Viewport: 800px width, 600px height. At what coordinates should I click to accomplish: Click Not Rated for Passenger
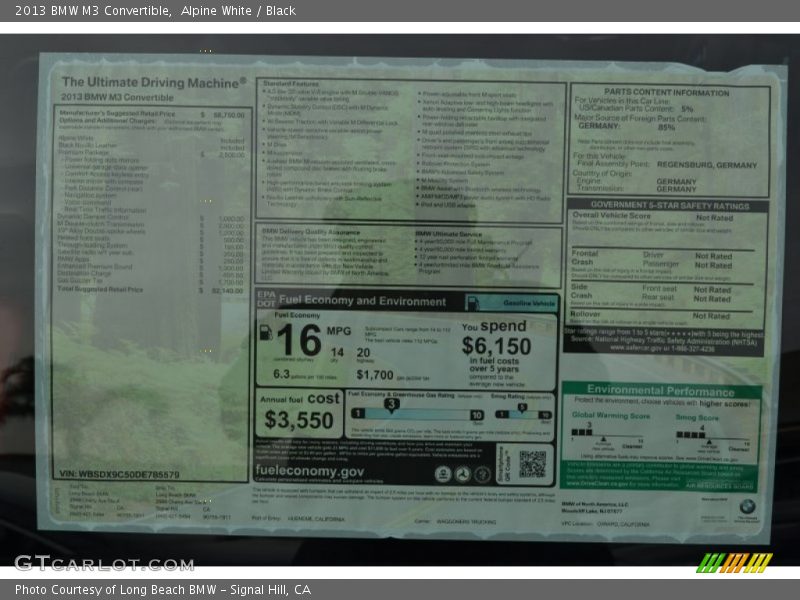713,265
